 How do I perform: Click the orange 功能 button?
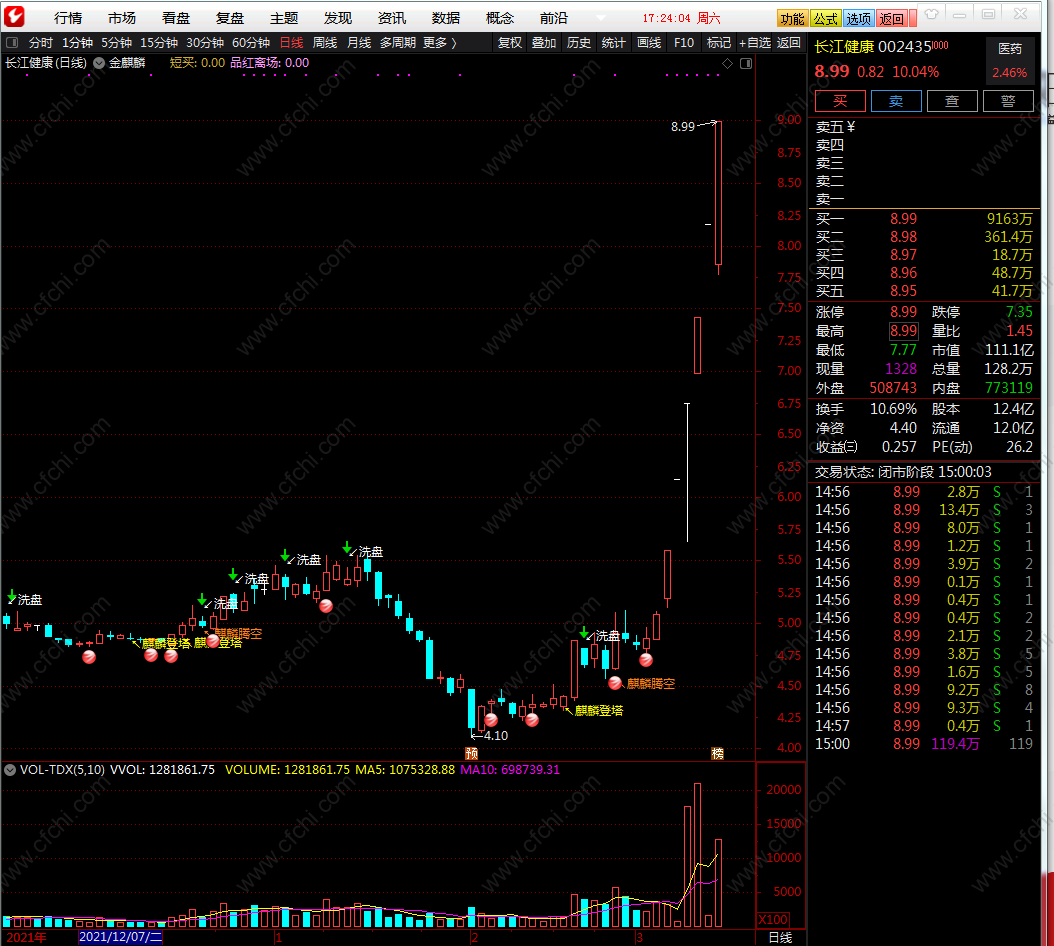(792, 19)
